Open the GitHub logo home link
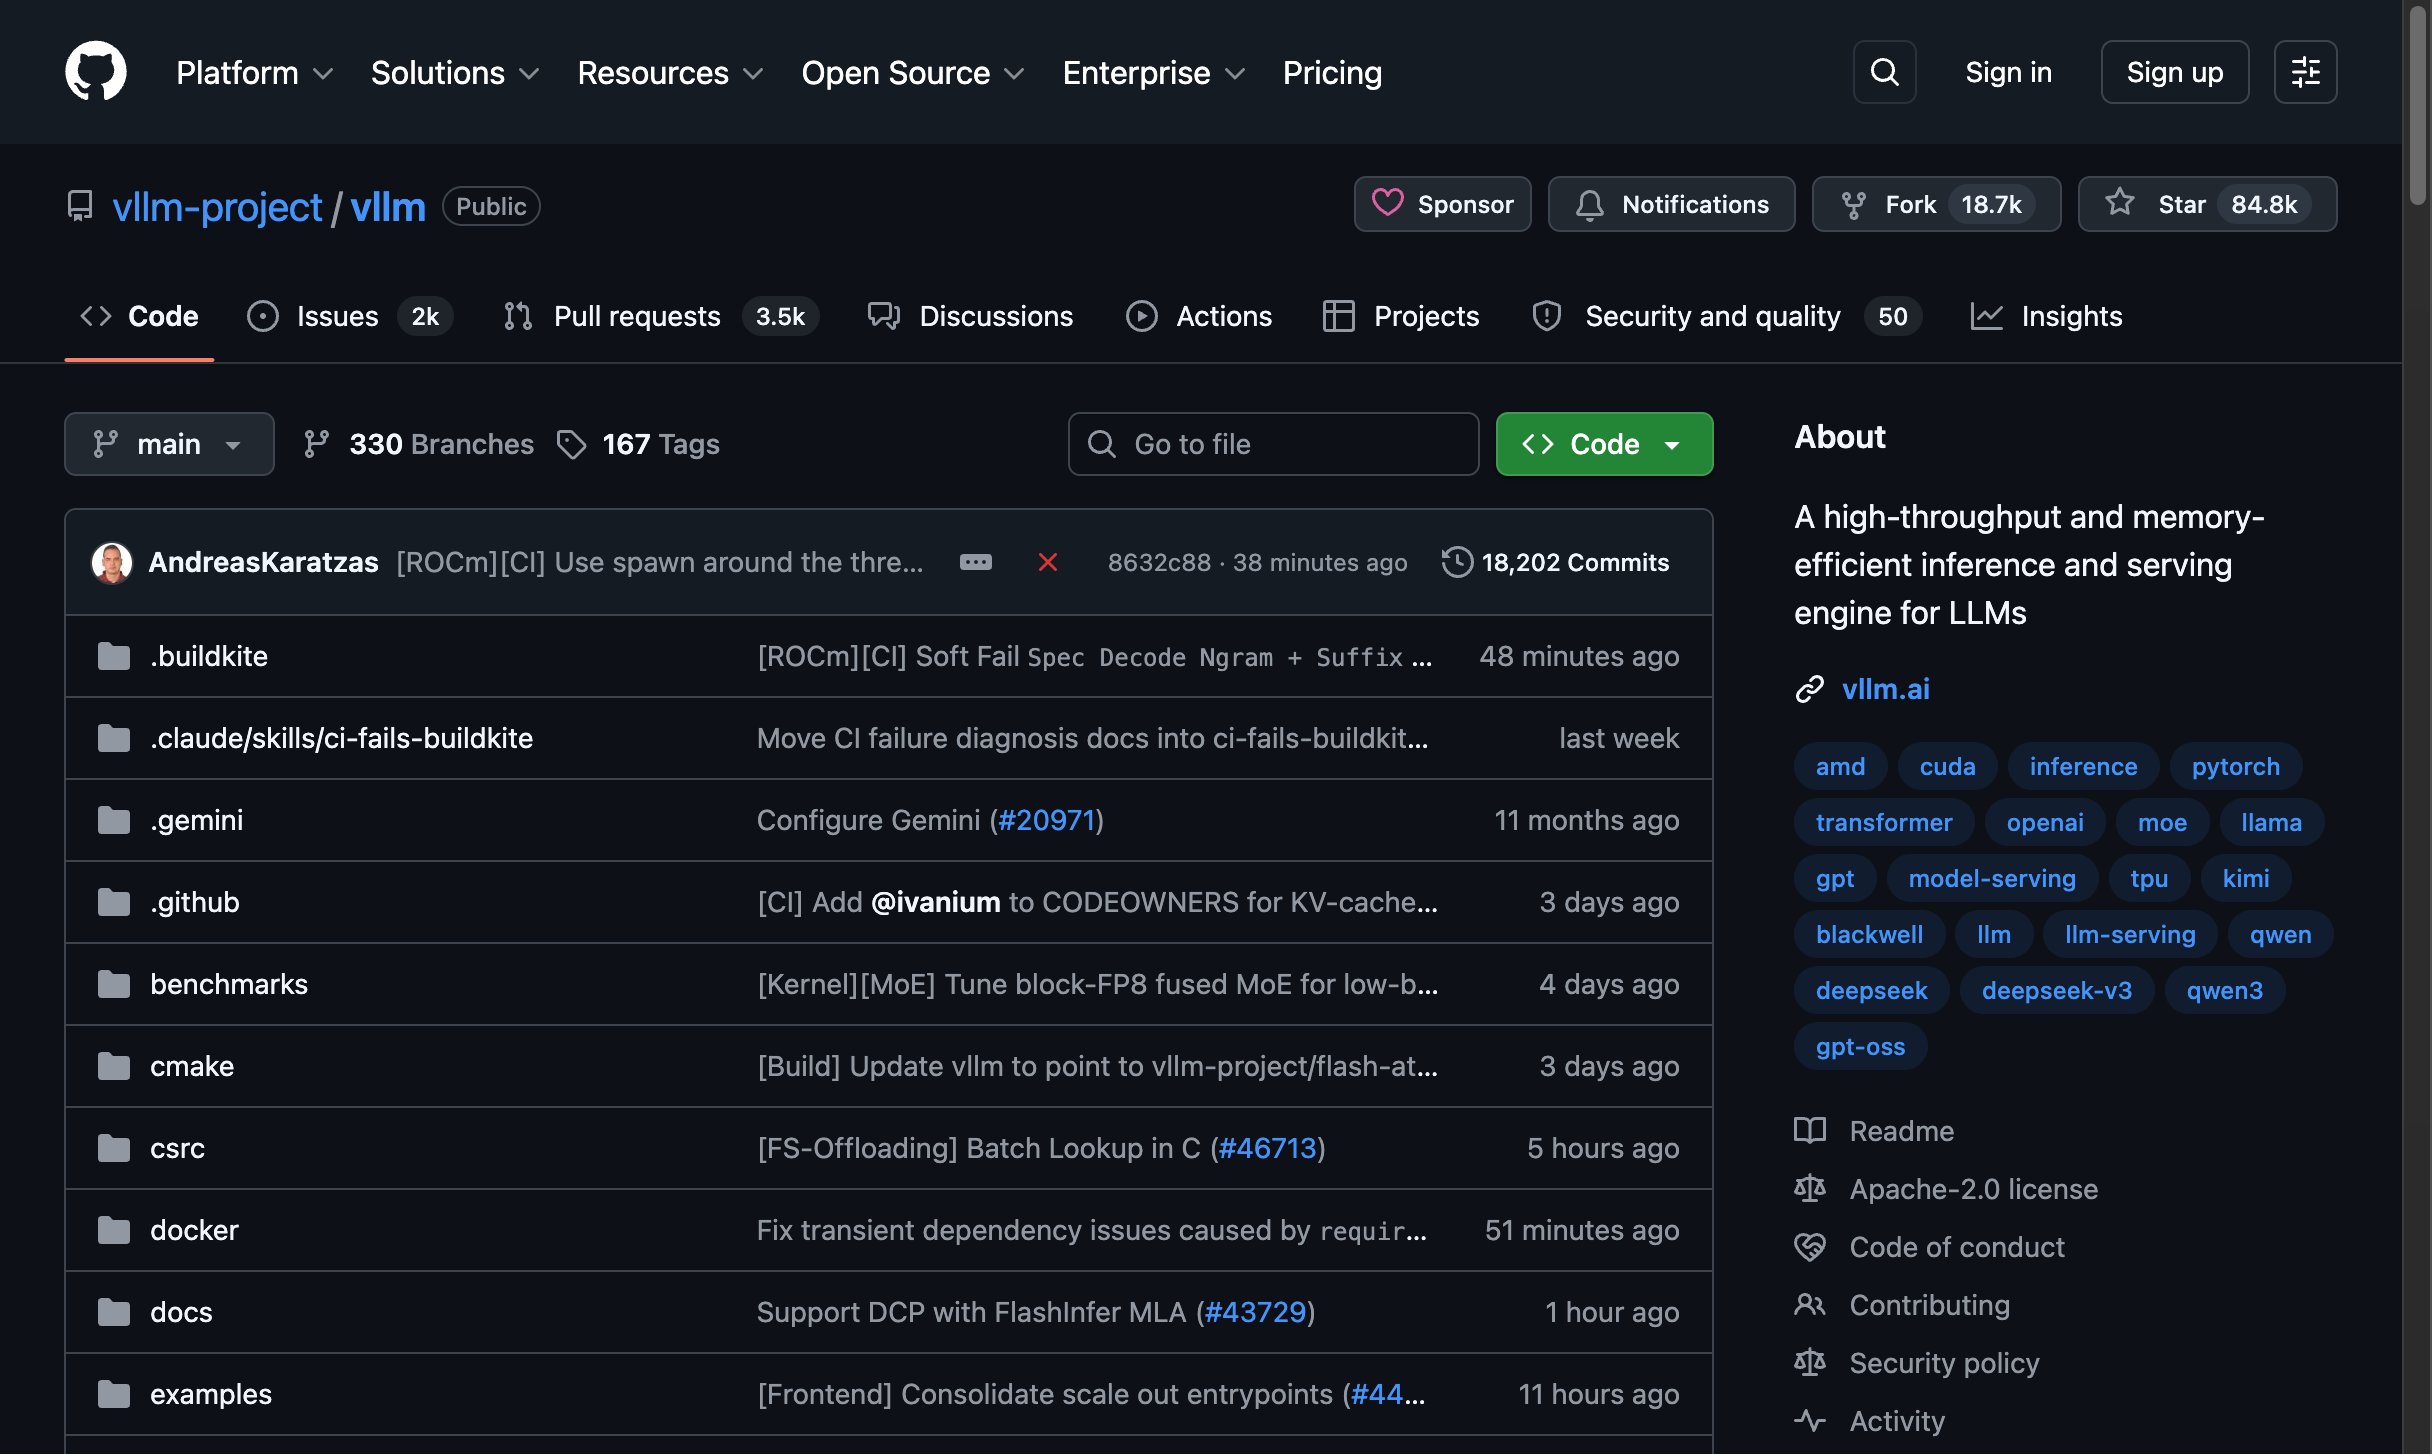2432x1454 pixels. coord(96,71)
